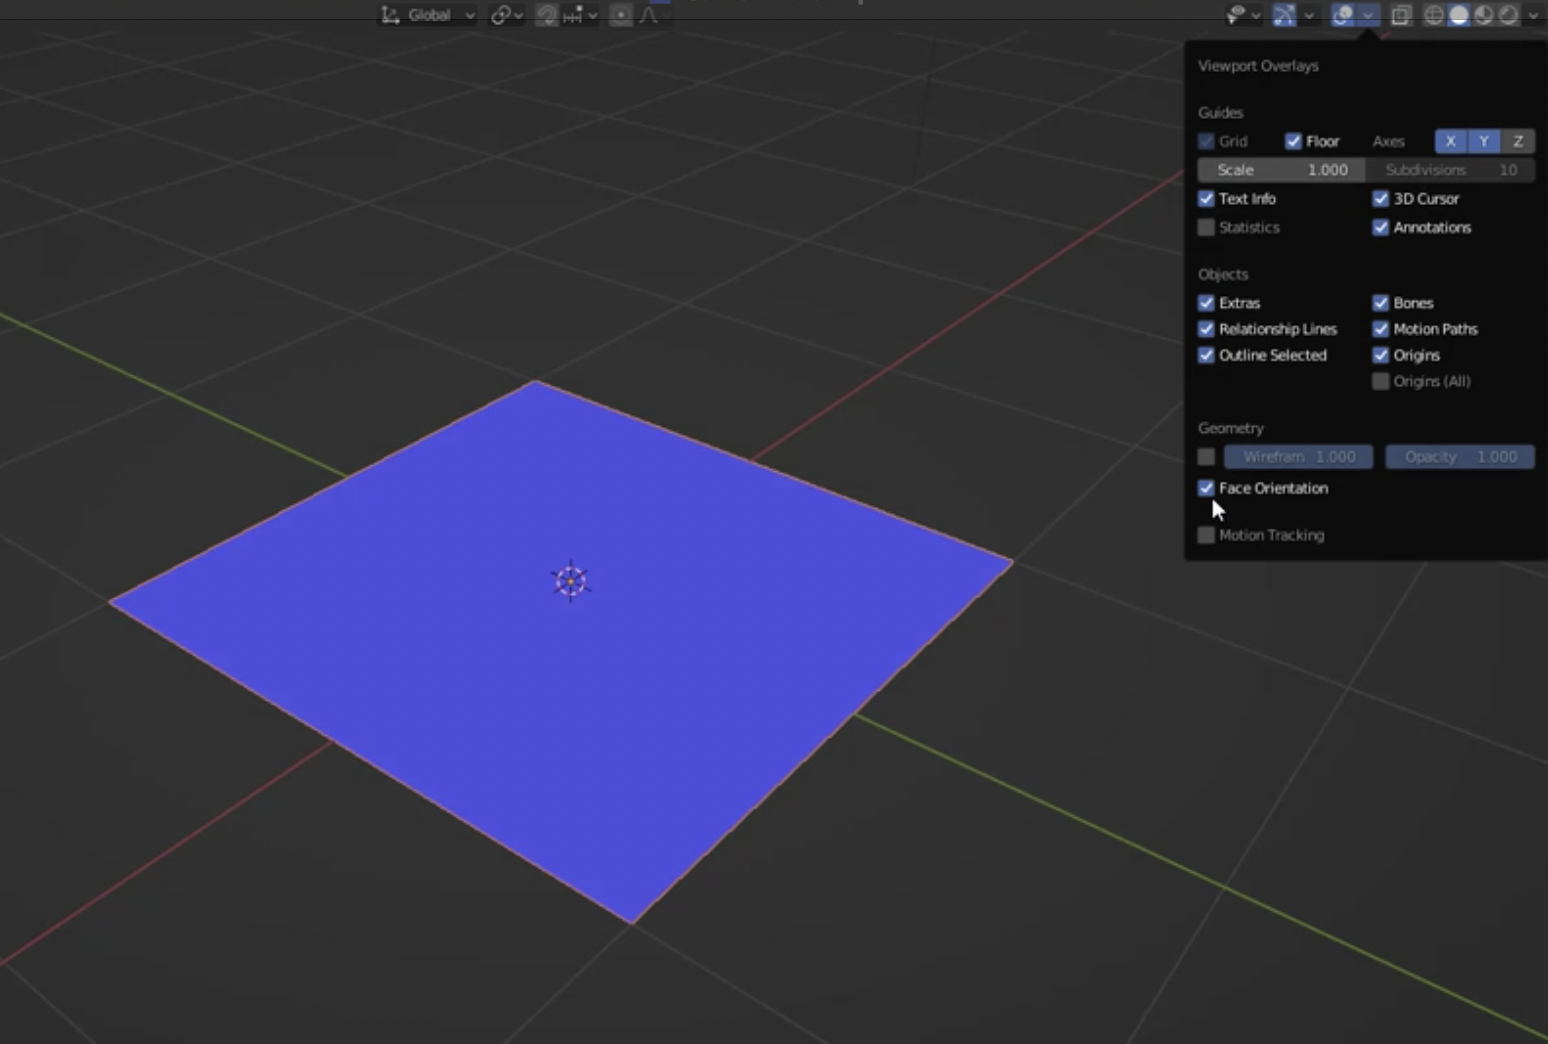Uncheck the Floor checkbox
This screenshot has height=1044, width=1548.
(1293, 141)
